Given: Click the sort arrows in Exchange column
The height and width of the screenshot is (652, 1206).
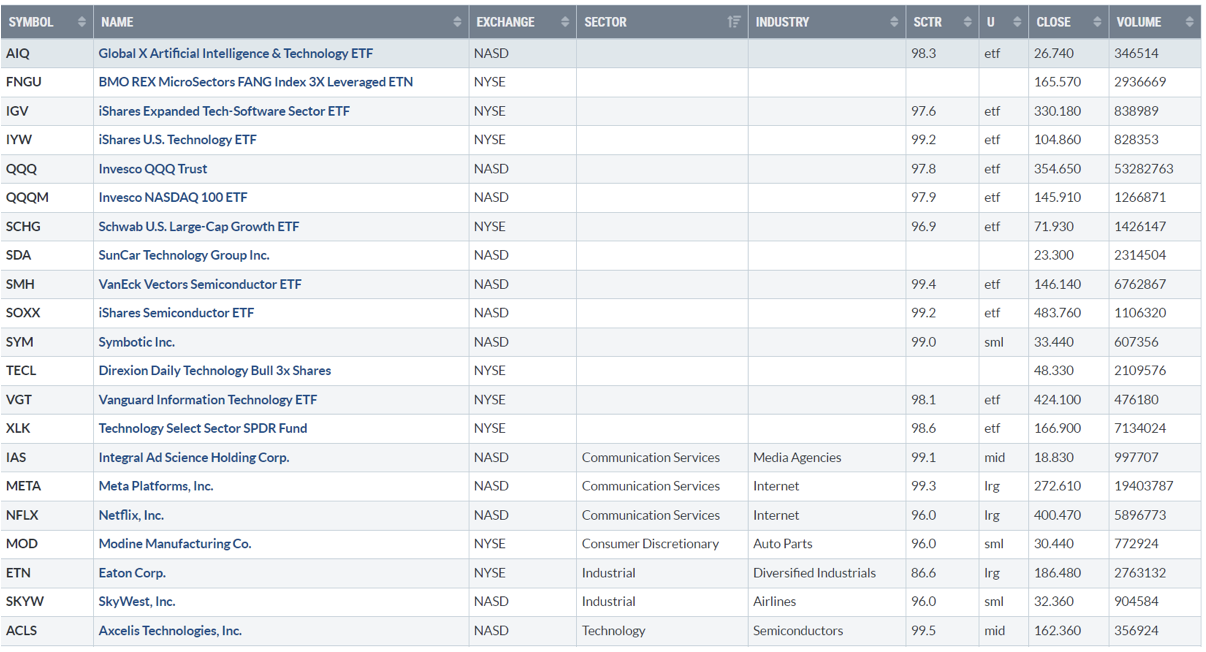Looking at the screenshot, I should pos(564,22).
